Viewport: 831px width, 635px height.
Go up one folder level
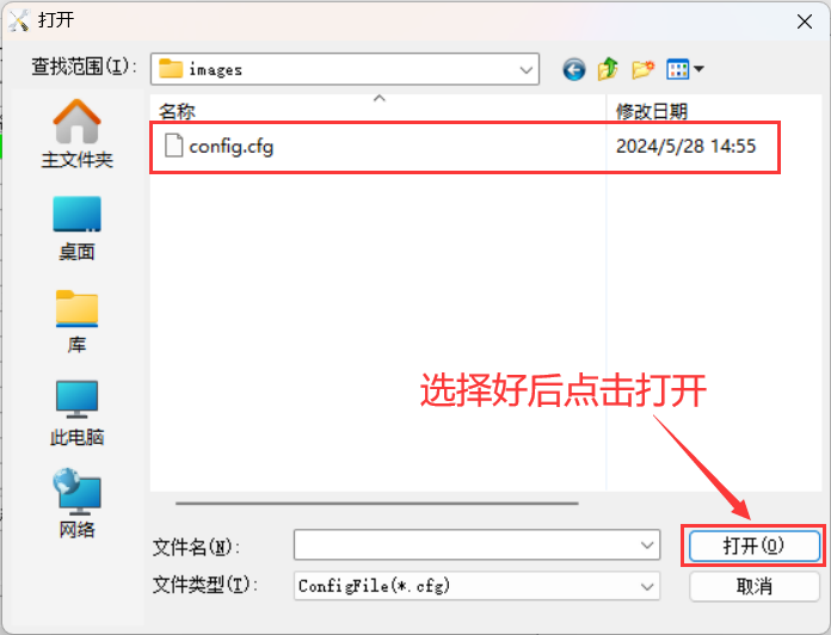(608, 69)
